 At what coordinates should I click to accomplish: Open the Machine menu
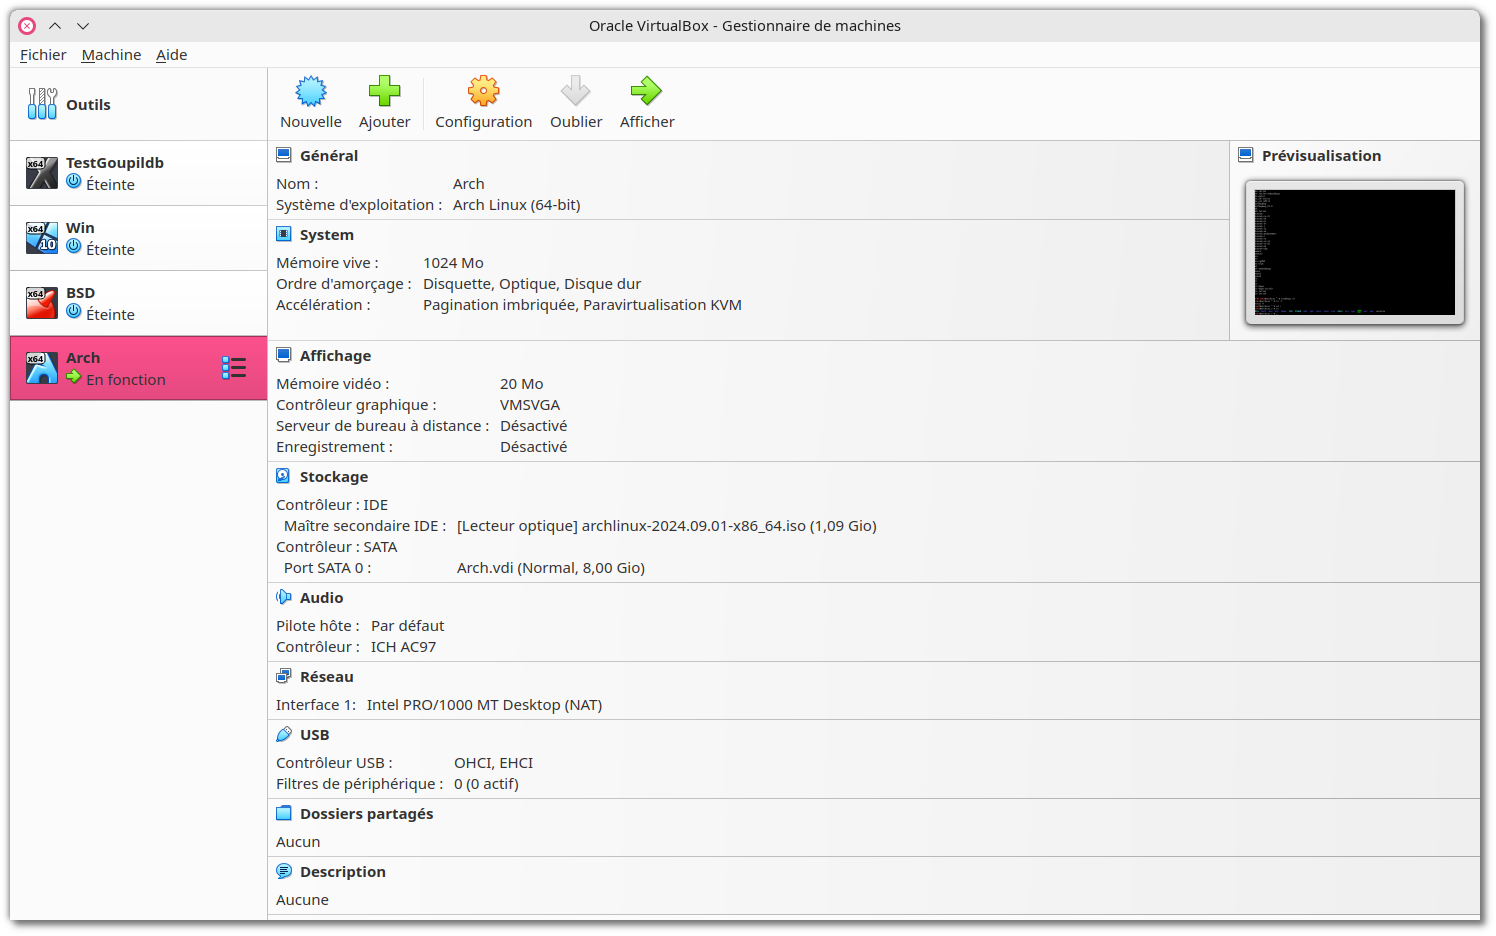[x=111, y=55]
